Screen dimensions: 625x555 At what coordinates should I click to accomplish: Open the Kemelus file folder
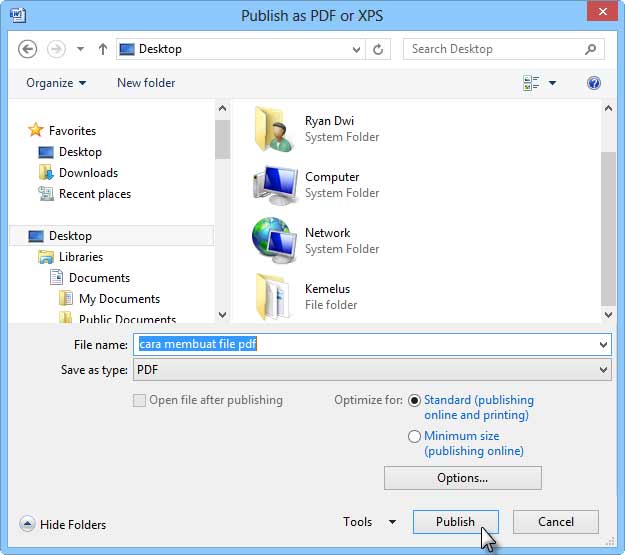tap(273, 297)
